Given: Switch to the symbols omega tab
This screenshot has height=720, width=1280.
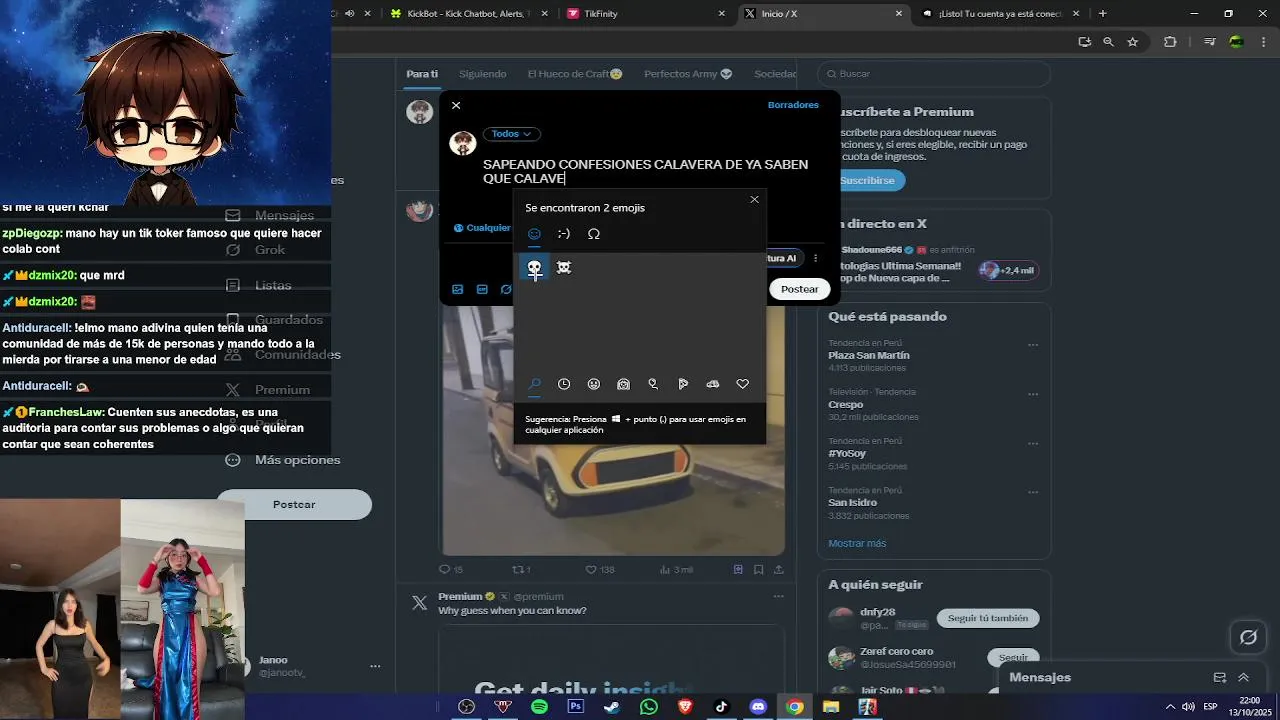Looking at the screenshot, I should coord(594,234).
